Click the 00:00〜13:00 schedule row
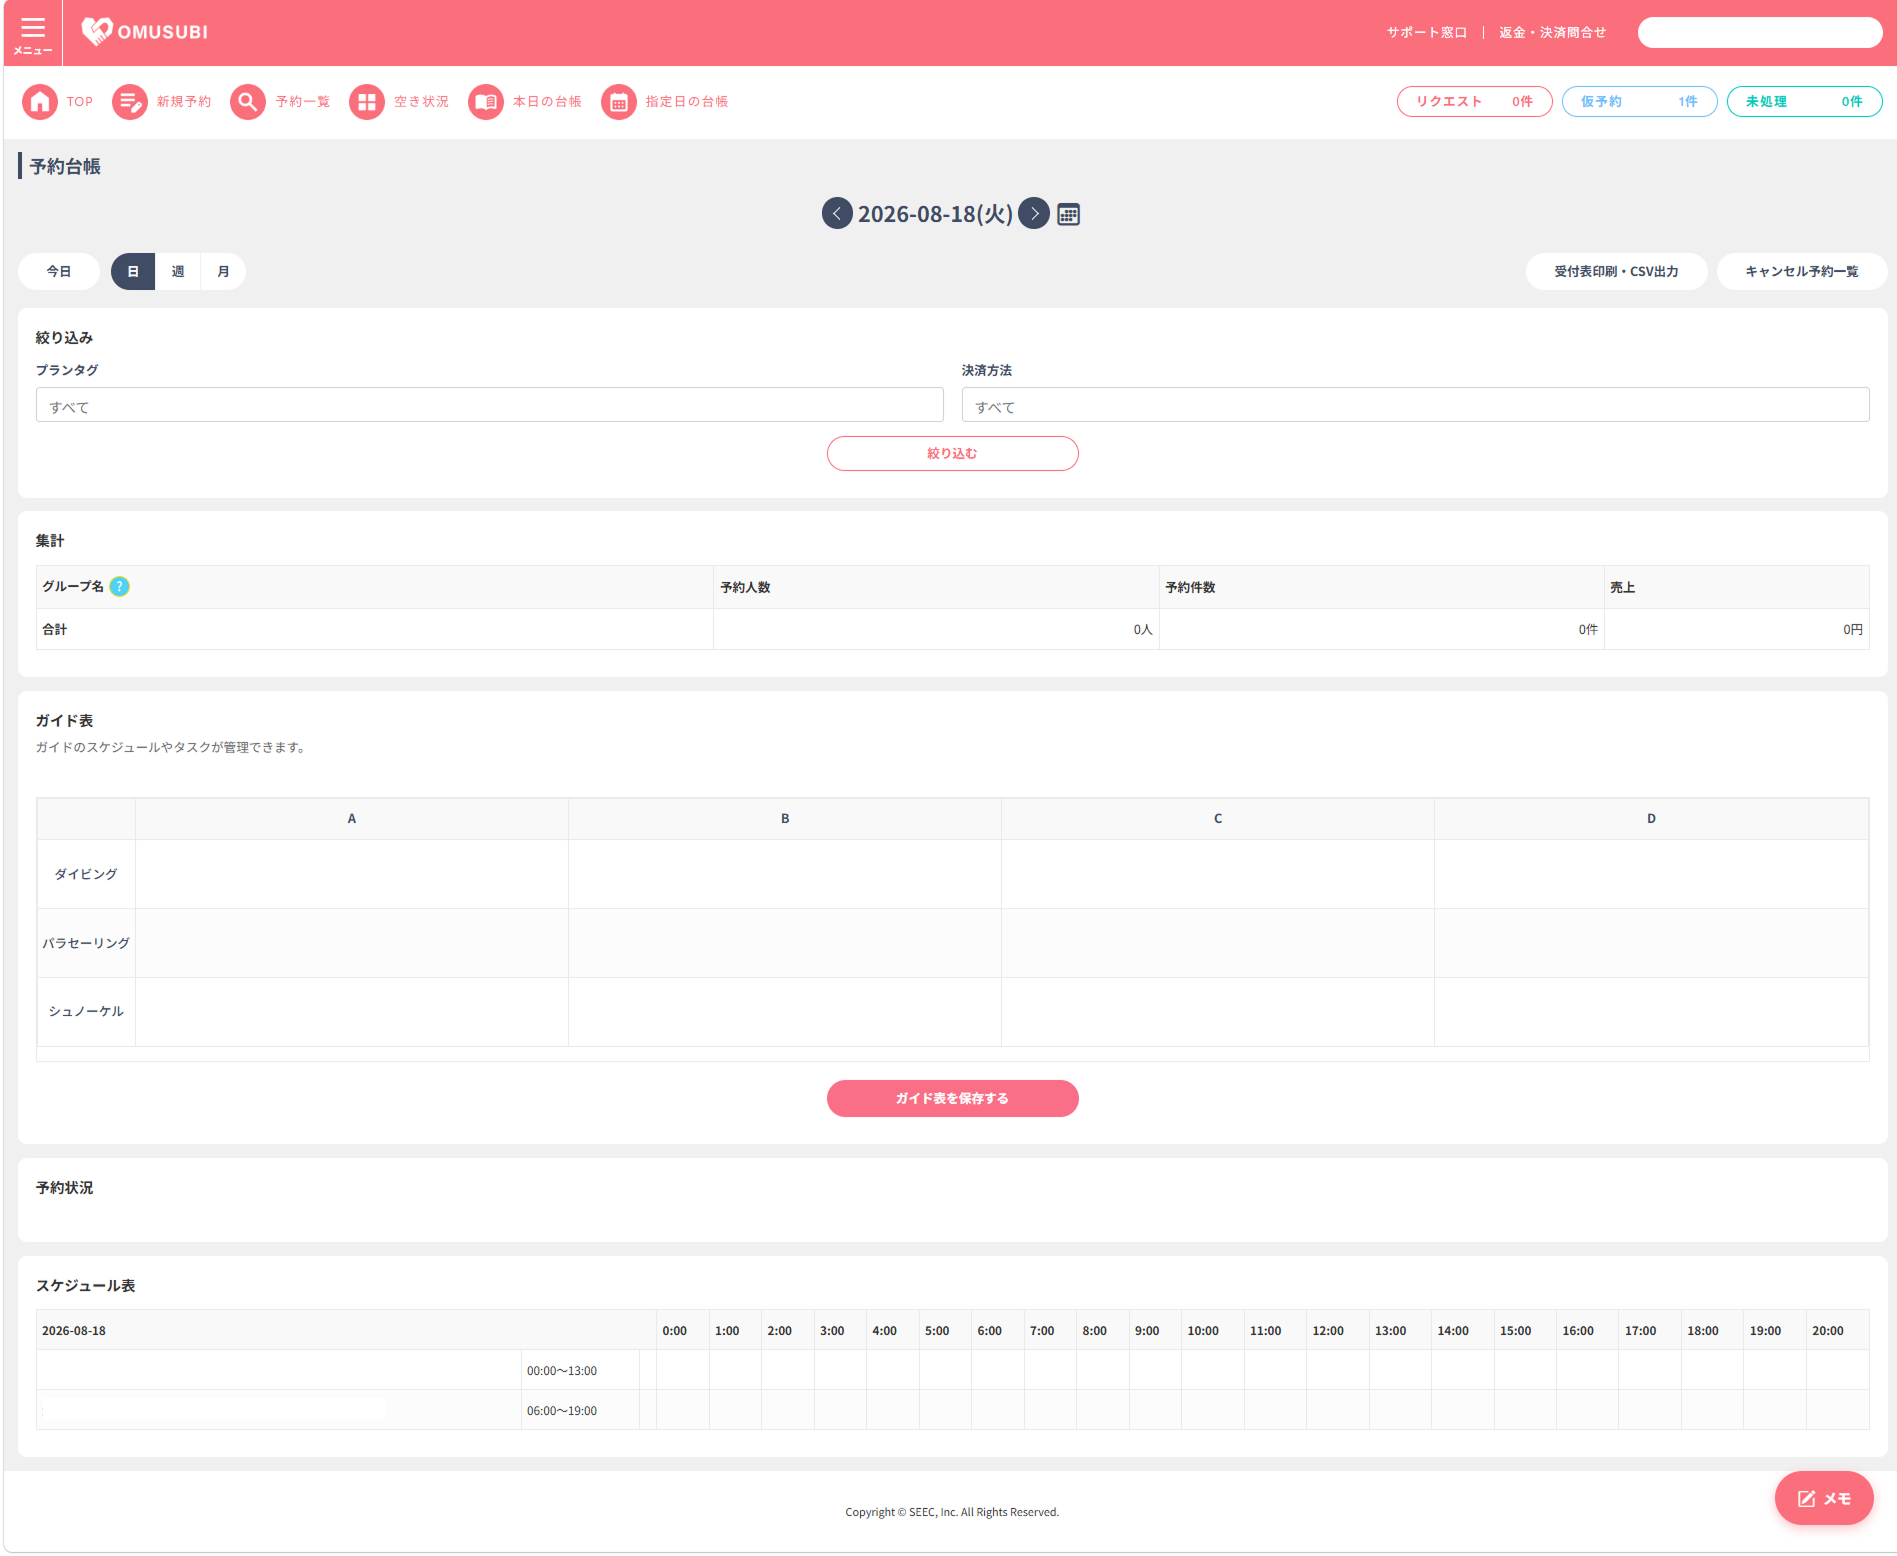This screenshot has width=1897, height=1556. (952, 1370)
